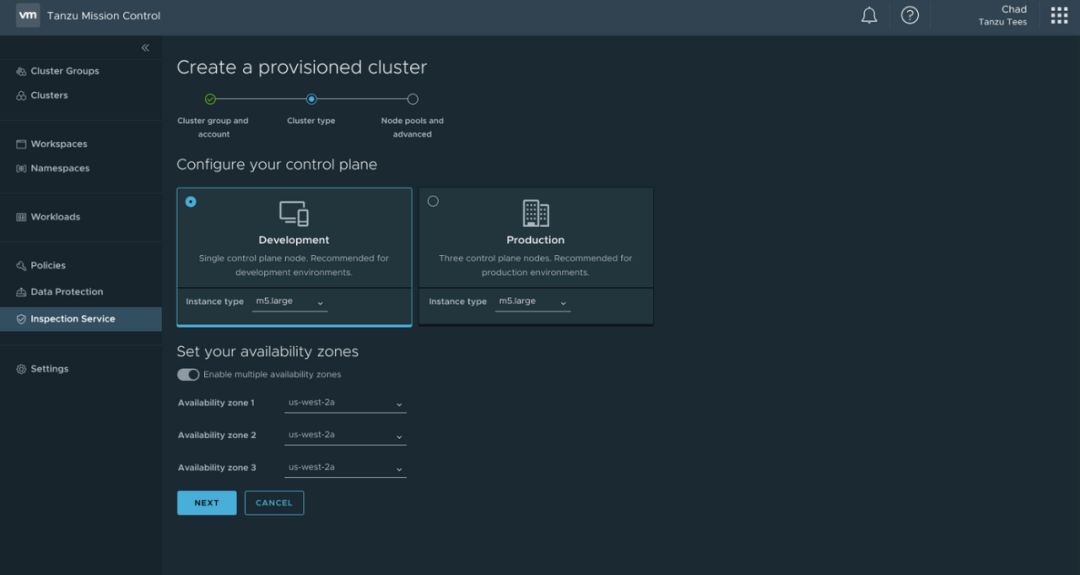Click 'Availability zone 1' label
Image resolution: width=1080 pixels, height=575 pixels.
click(216, 403)
